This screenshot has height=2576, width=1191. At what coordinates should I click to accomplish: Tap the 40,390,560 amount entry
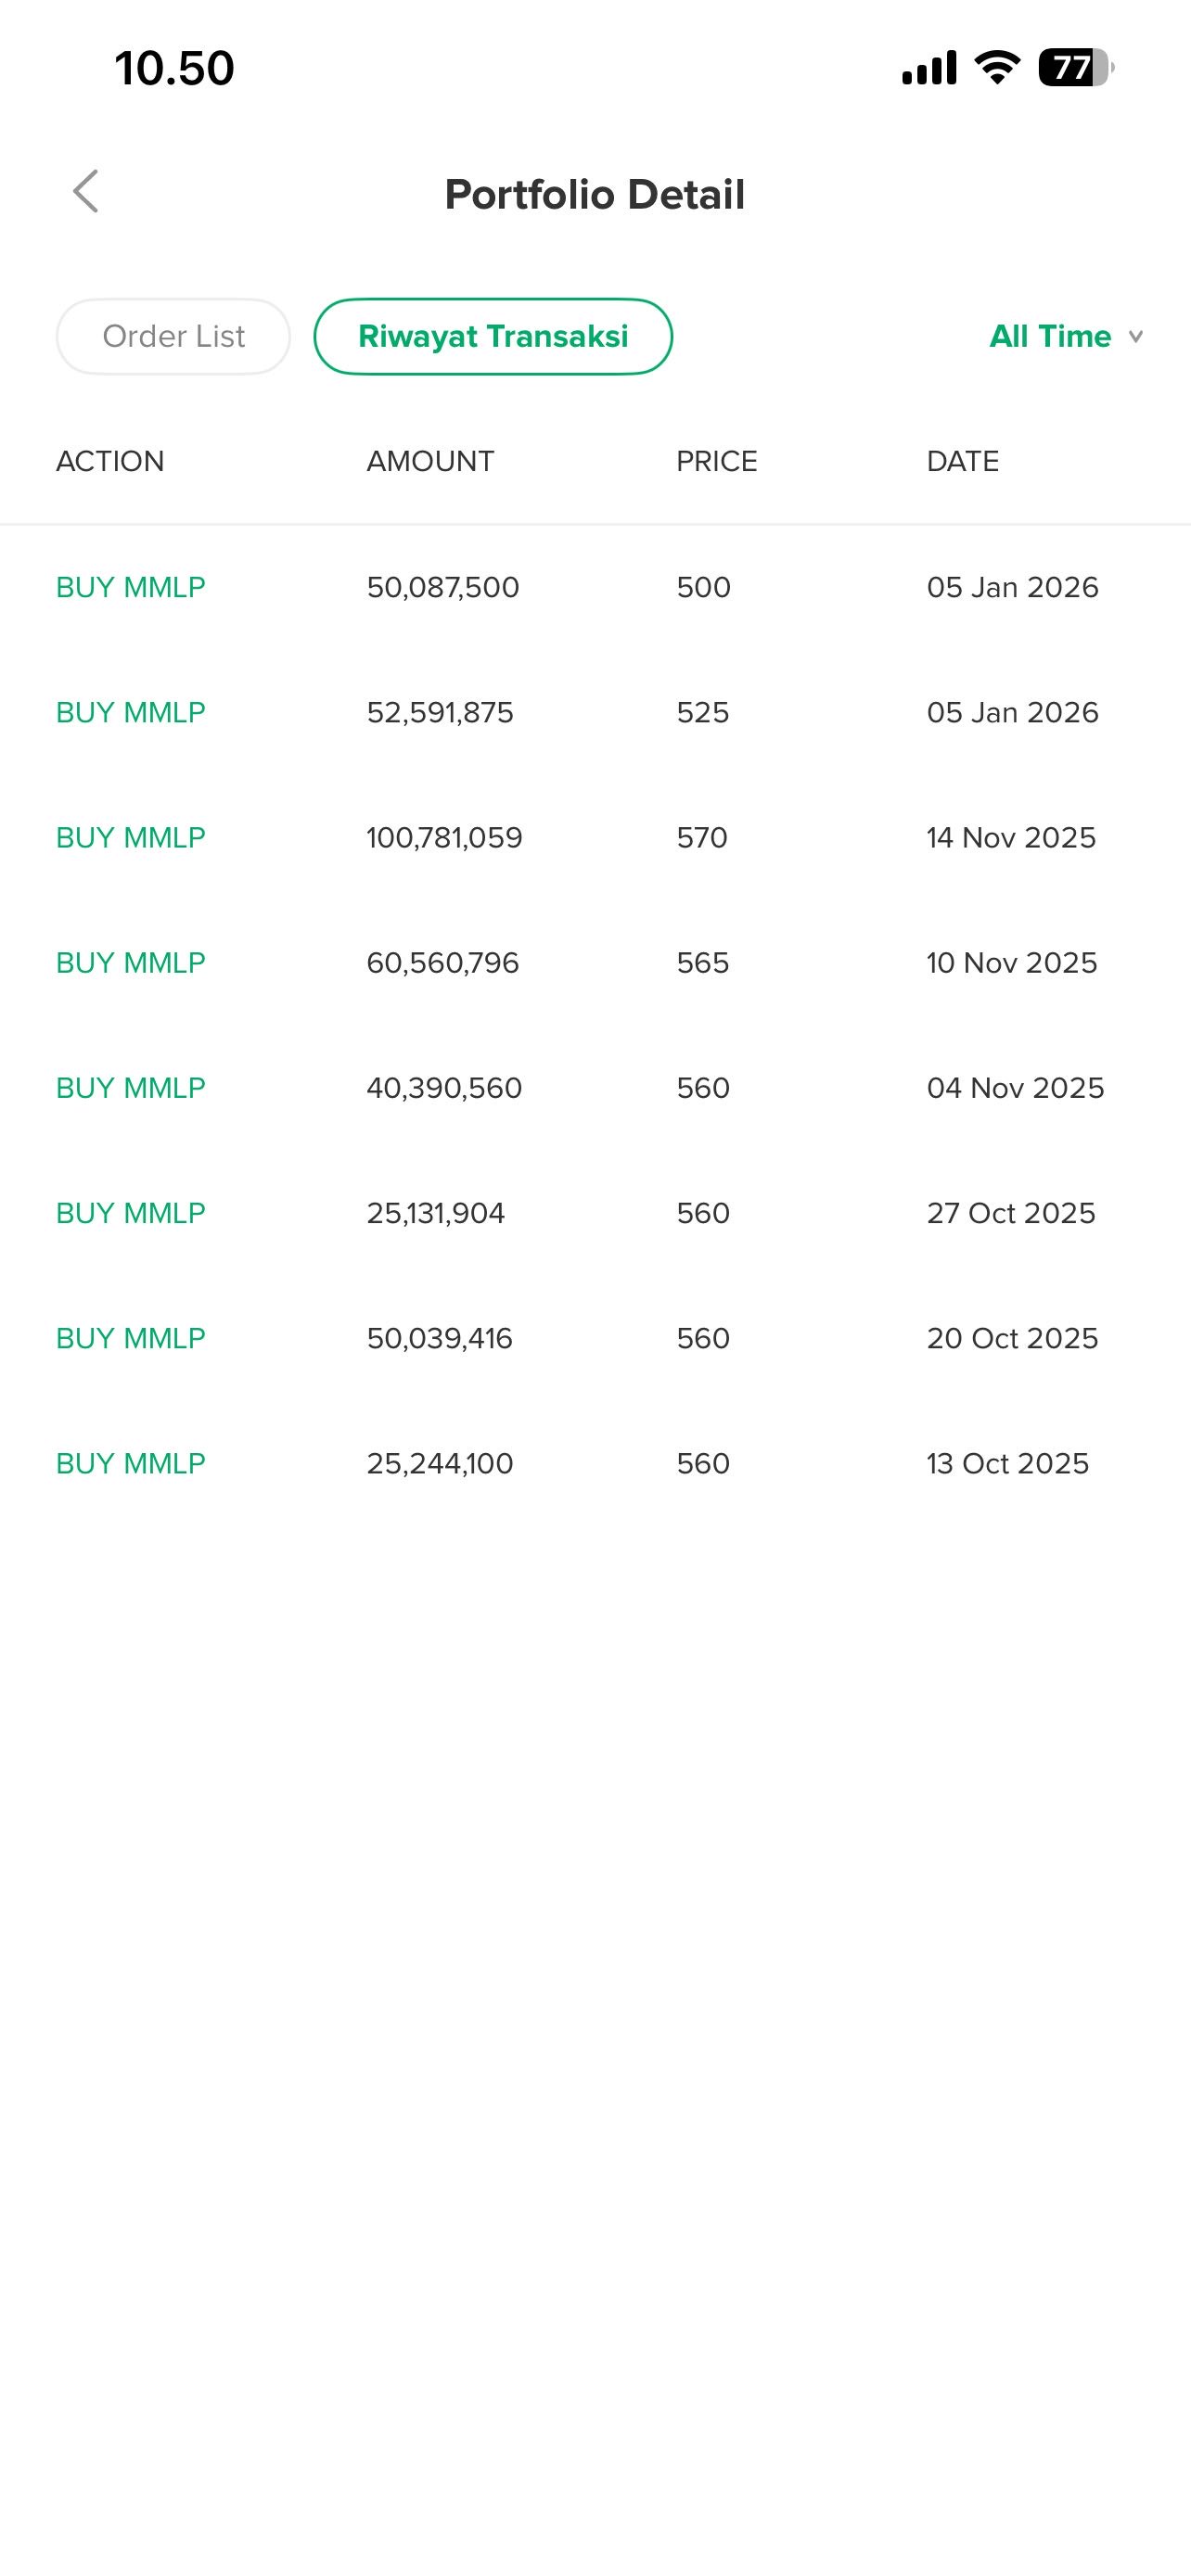tap(444, 1087)
